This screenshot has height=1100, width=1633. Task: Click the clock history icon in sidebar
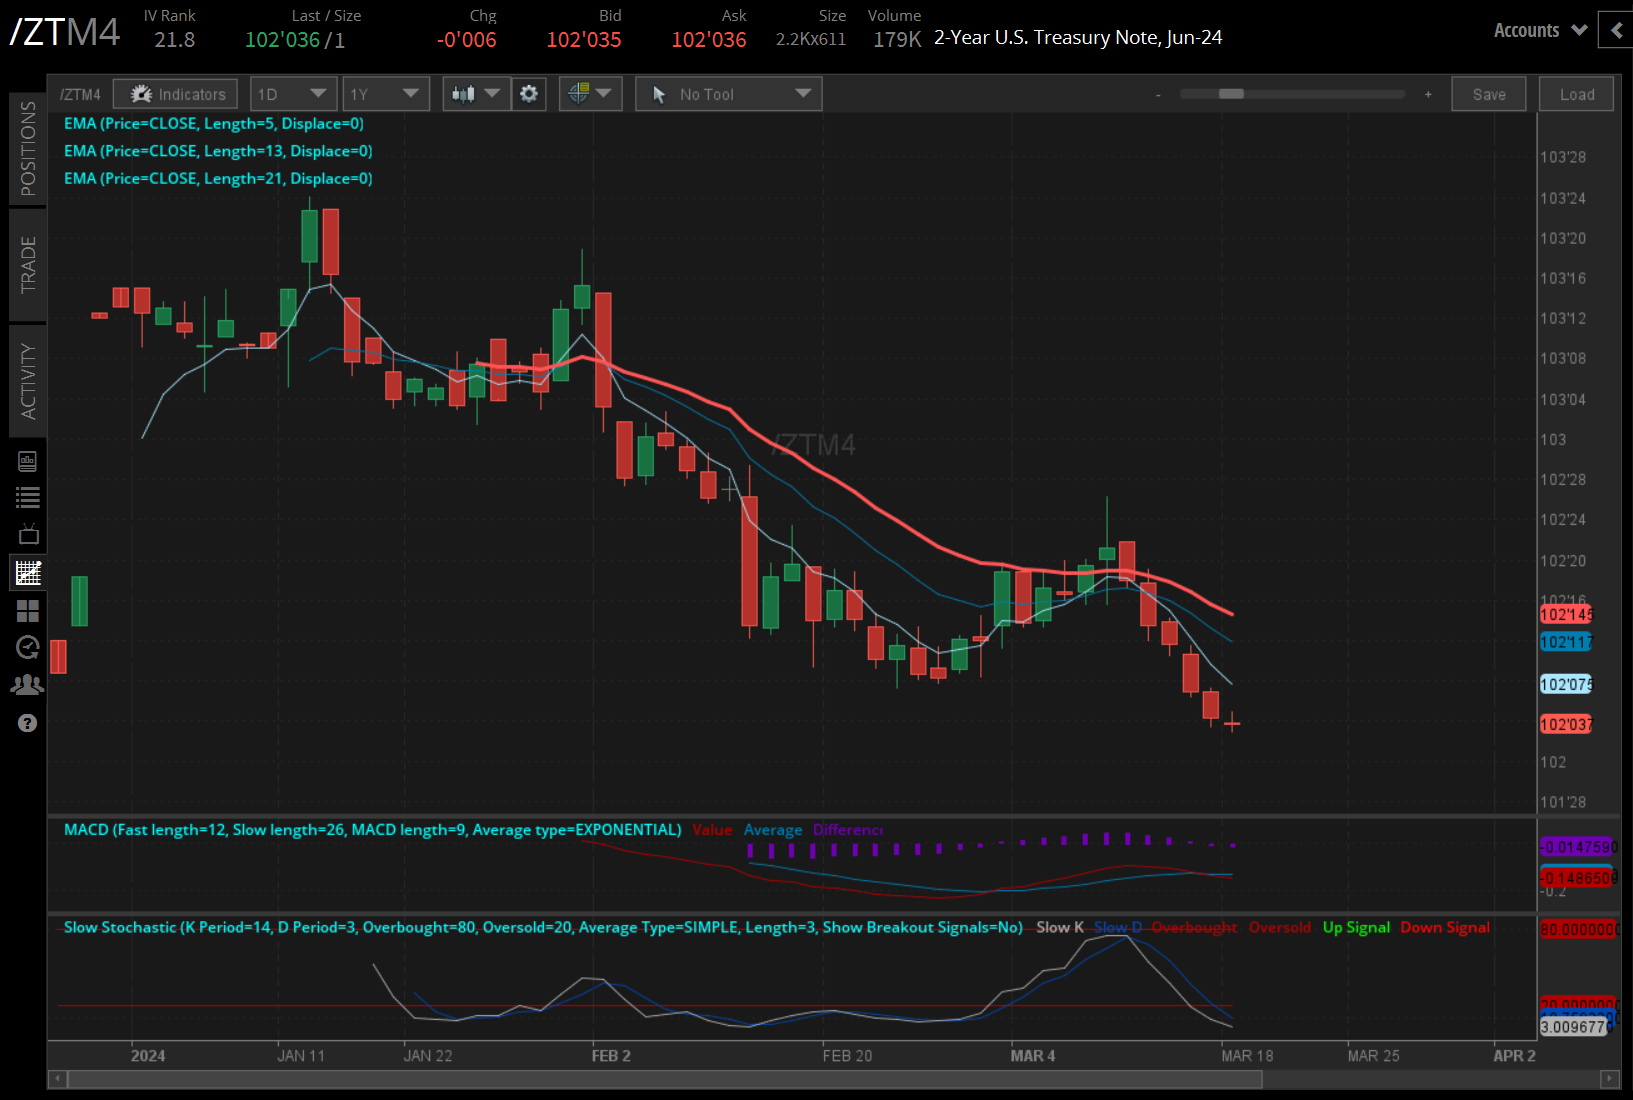(x=28, y=647)
